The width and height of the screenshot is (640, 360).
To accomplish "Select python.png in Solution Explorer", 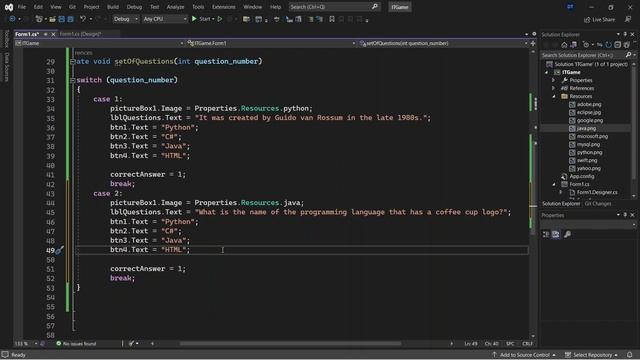I will (589, 152).
